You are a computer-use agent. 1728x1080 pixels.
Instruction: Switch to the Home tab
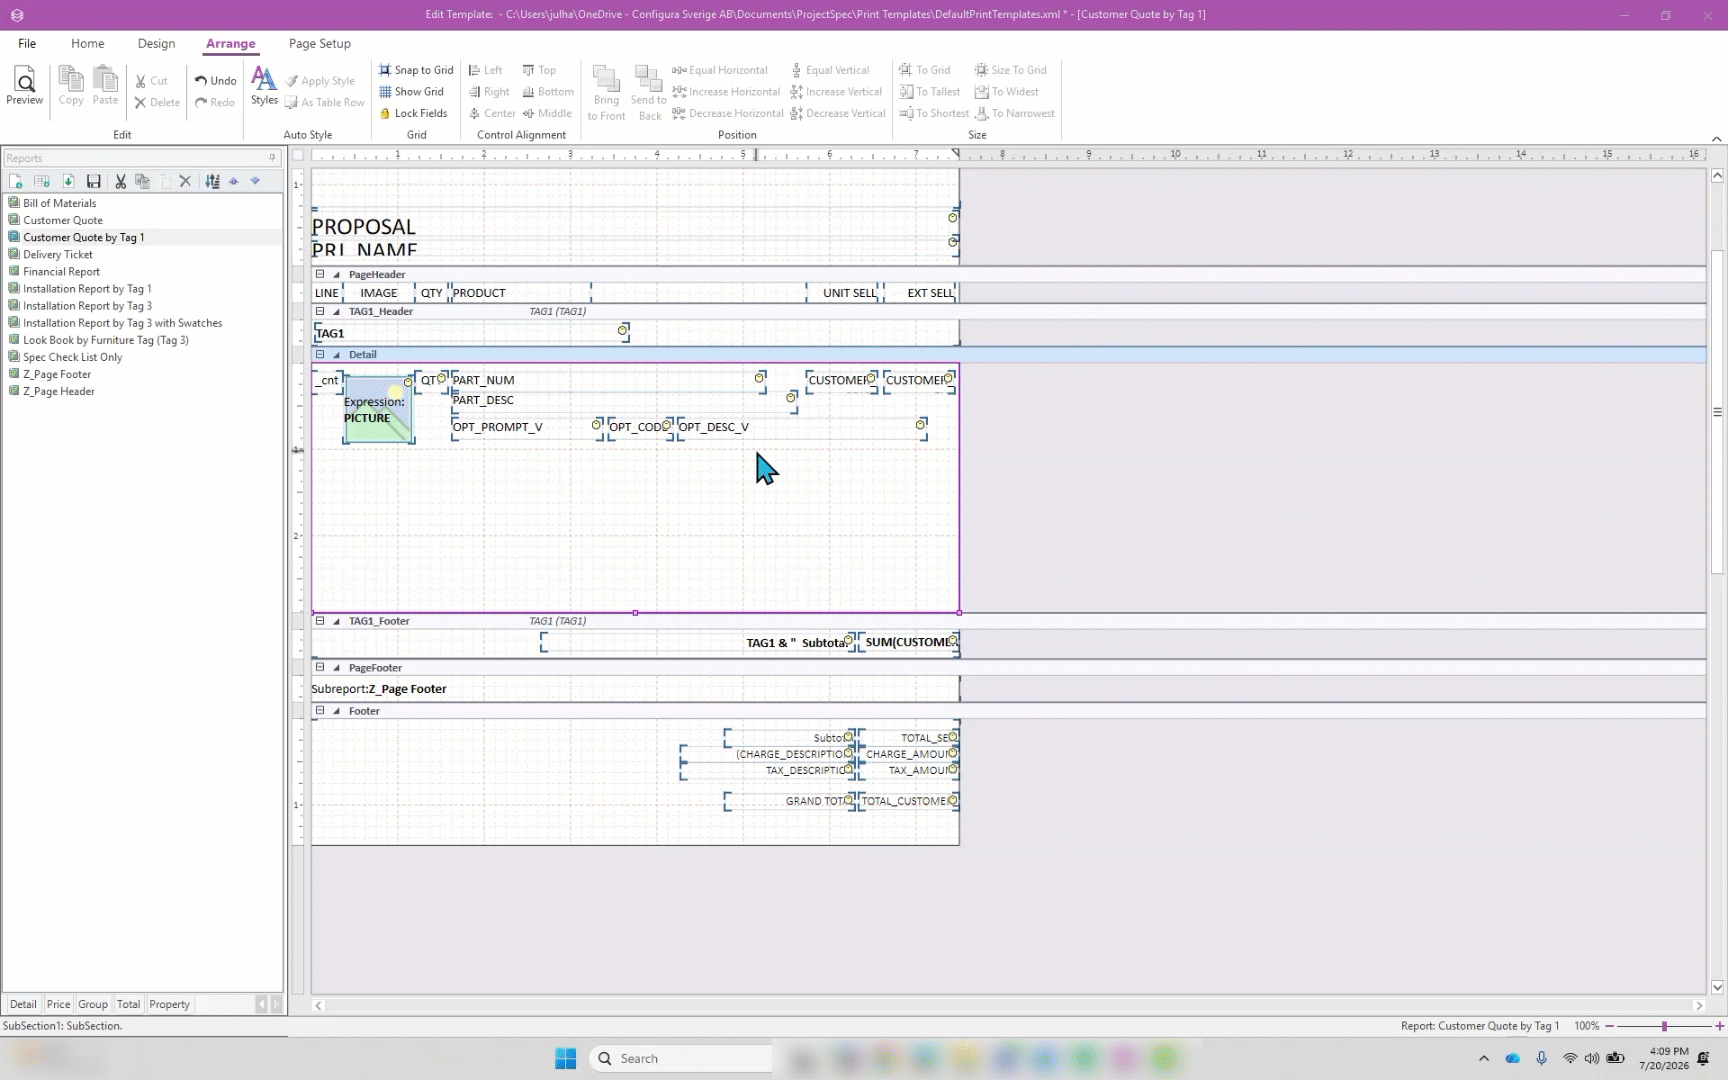[88, 43]
